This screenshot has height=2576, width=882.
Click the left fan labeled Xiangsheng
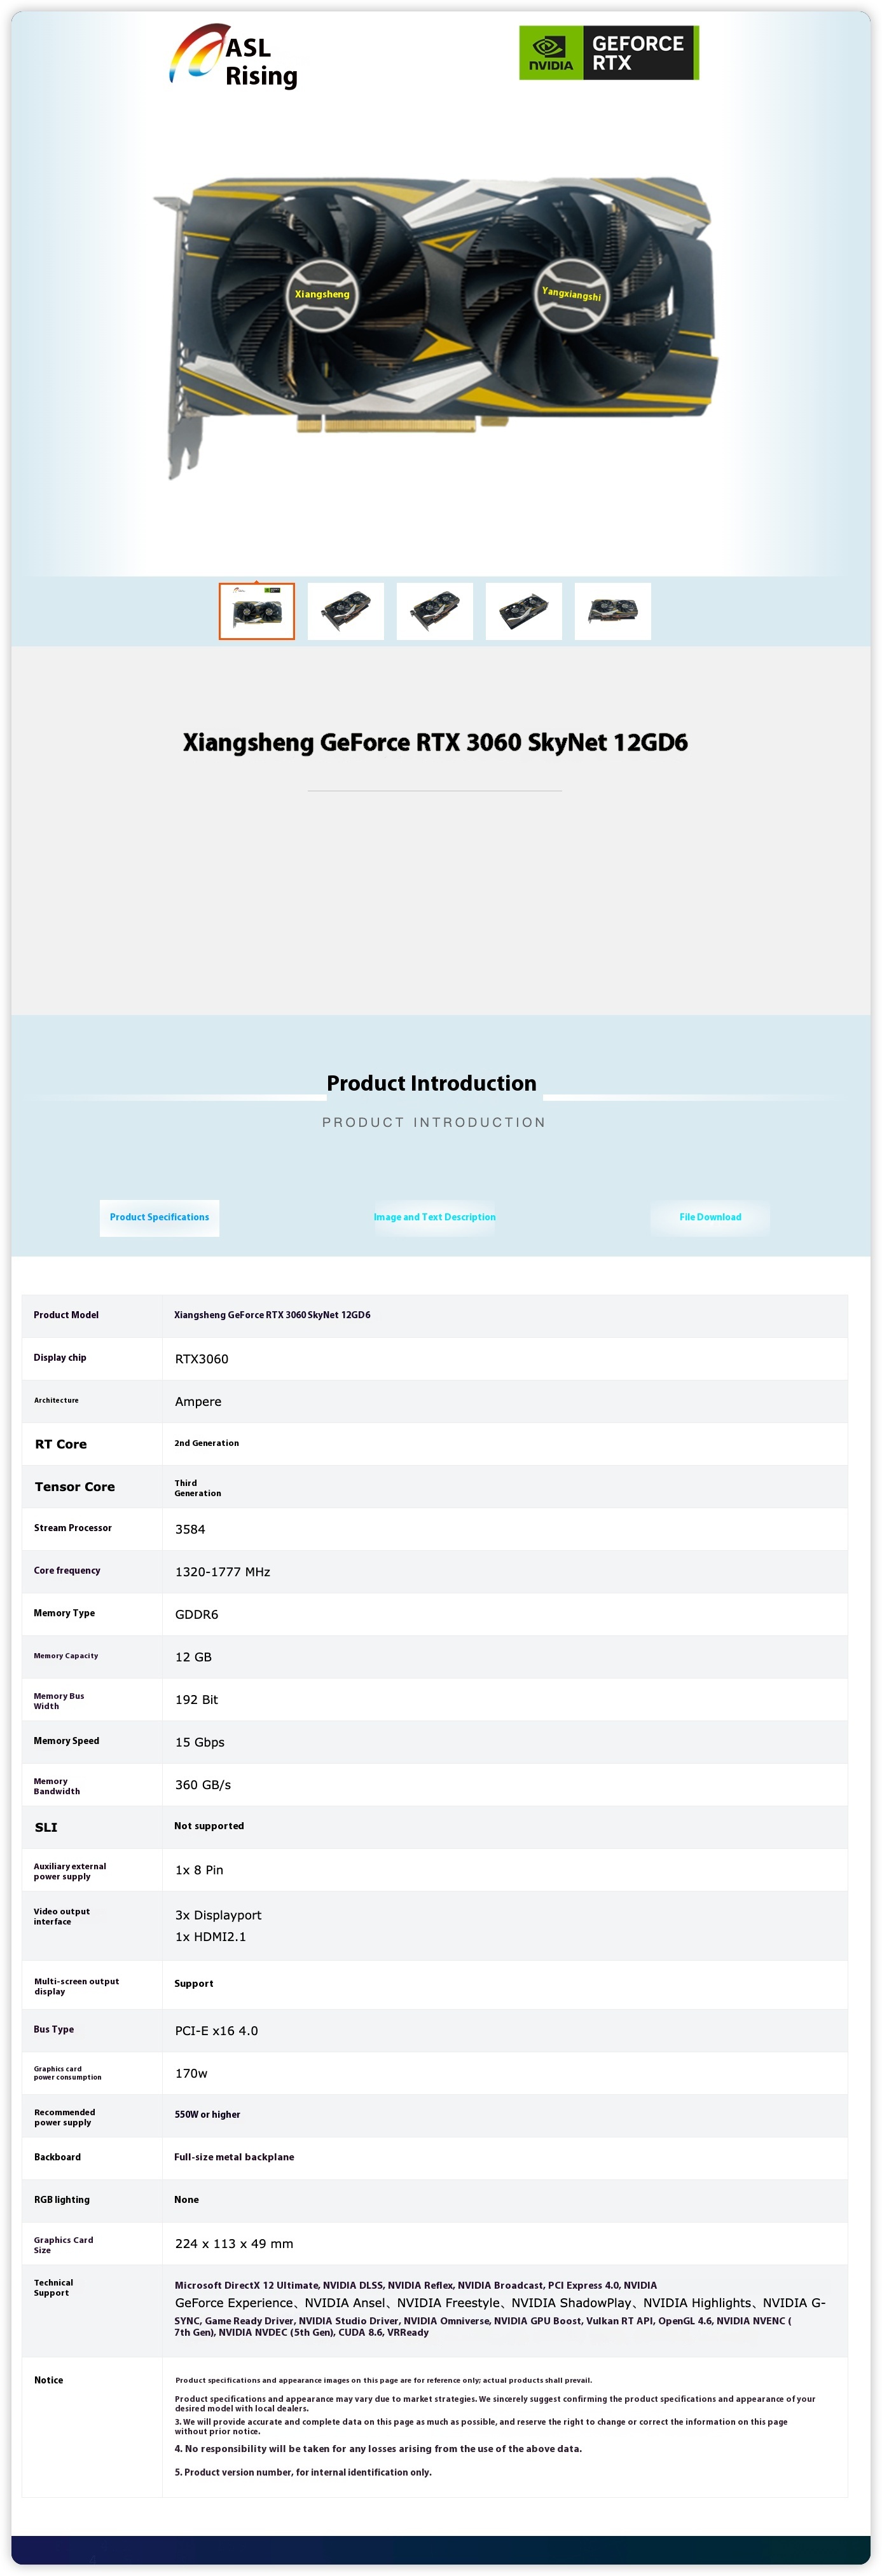pyautogui.click(x=322, y=294)
